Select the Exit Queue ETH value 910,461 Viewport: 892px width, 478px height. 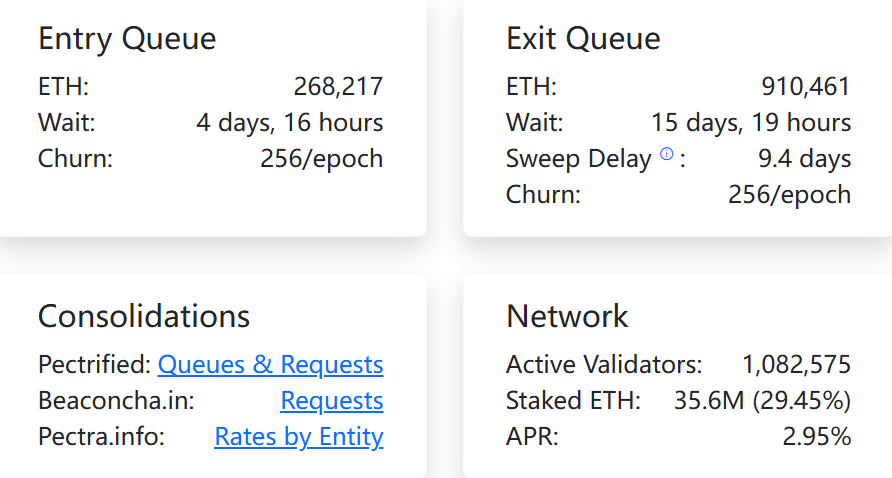806,86
